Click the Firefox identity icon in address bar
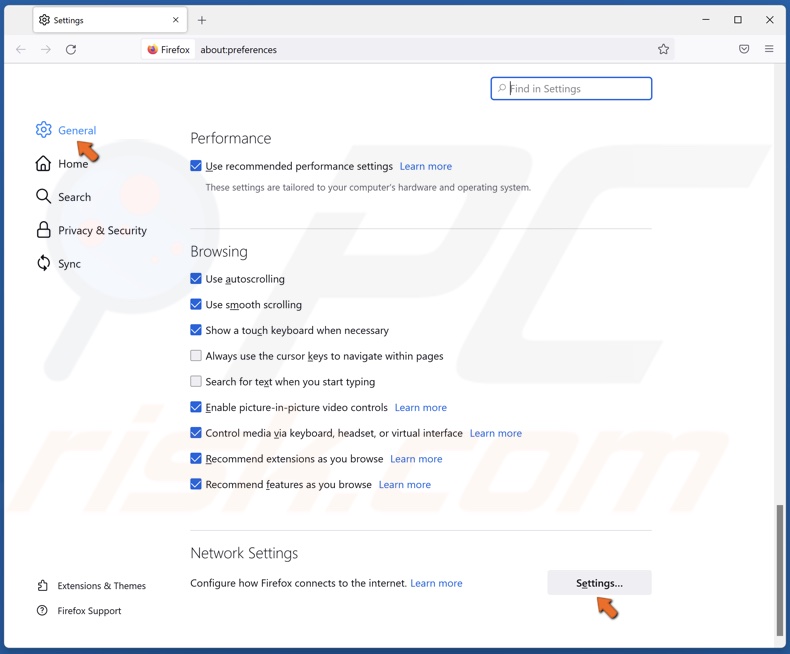The width and height of the screenshot is (790, 654). [153, 49]
